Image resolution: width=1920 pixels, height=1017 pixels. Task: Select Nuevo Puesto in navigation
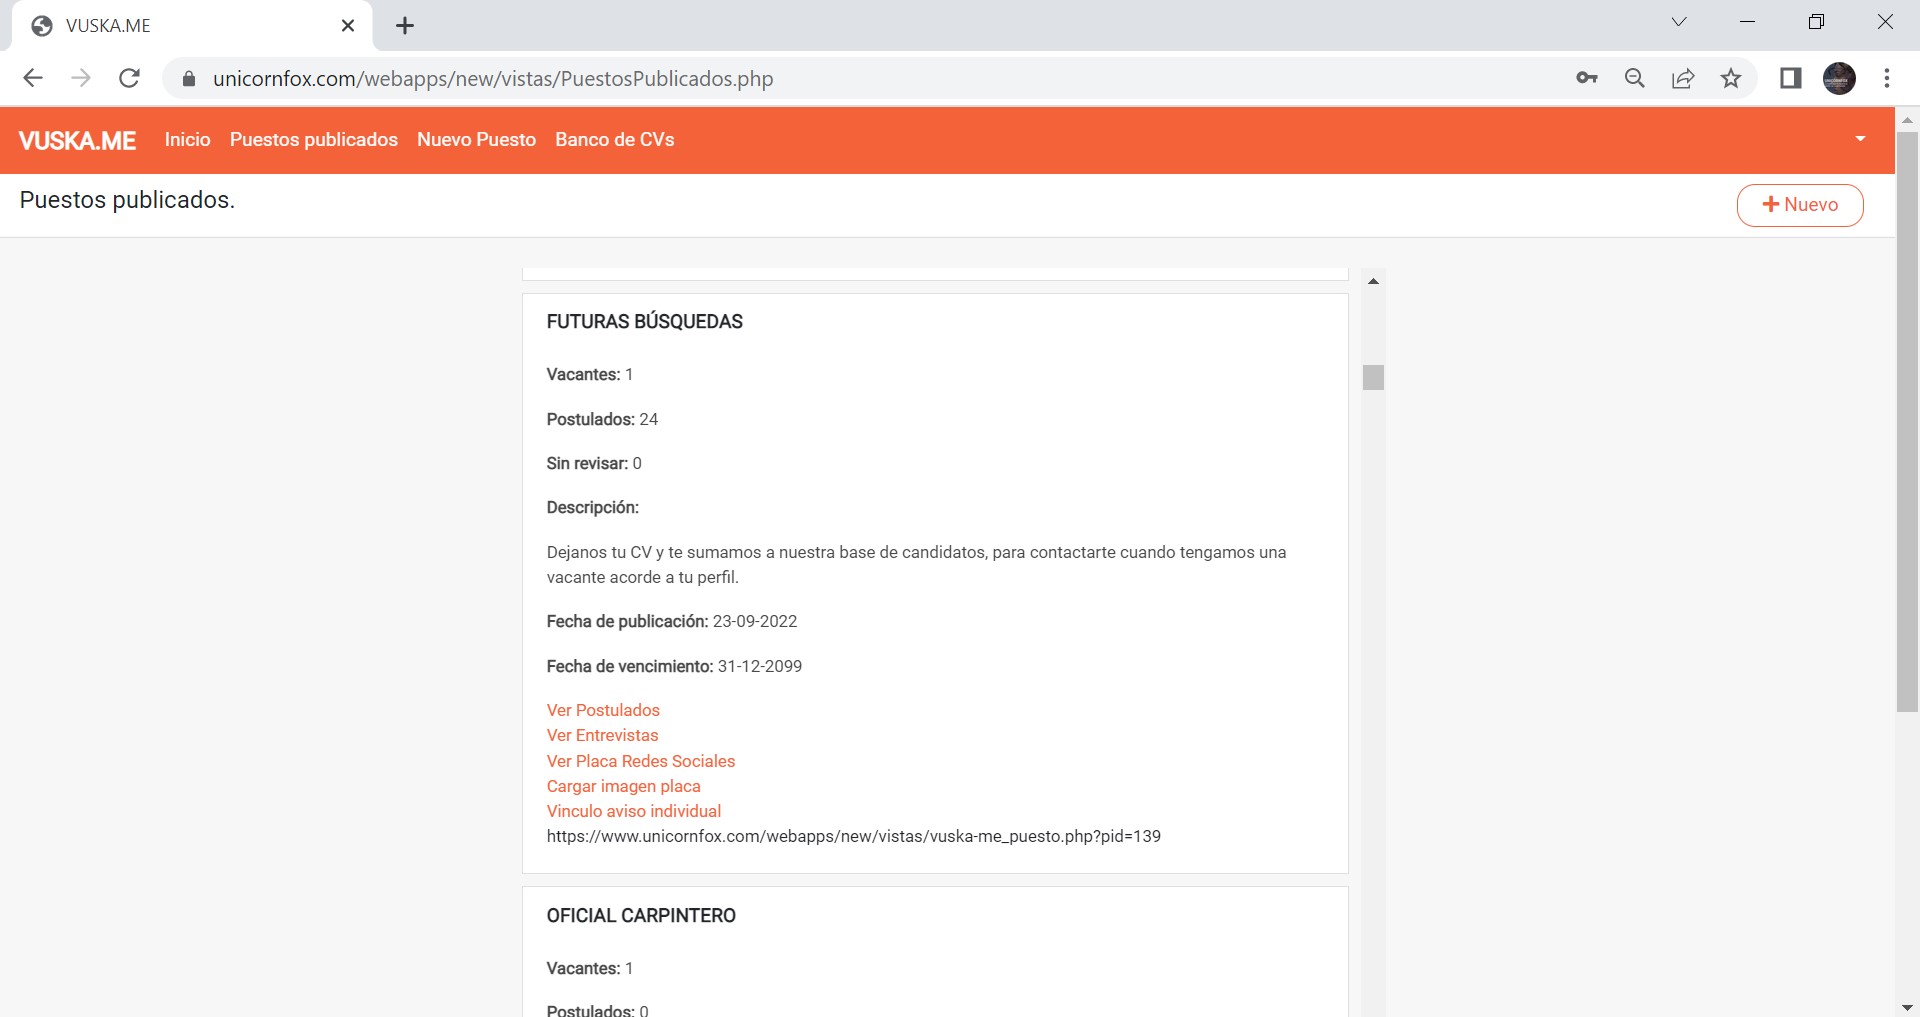(476, 140)
